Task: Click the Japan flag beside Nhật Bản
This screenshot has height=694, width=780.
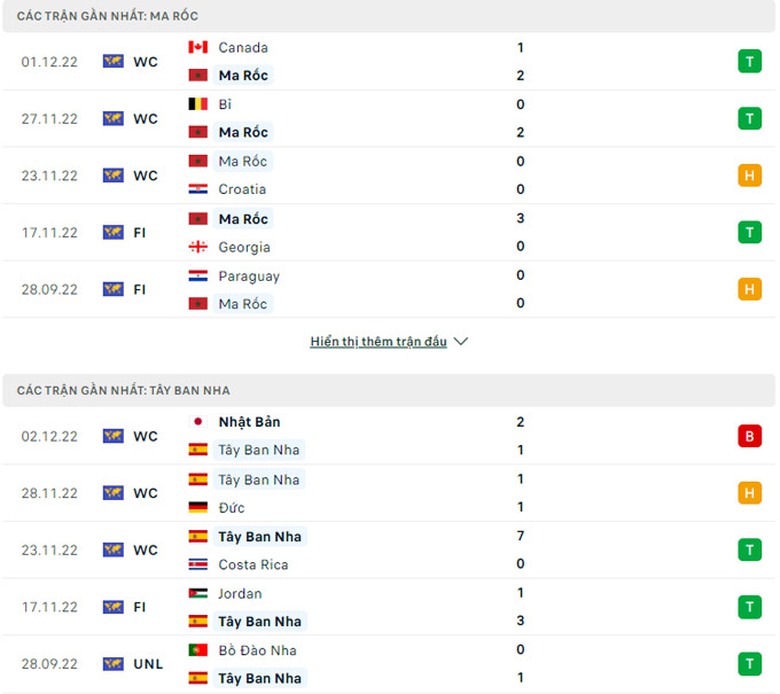Action: tap(198, 422)
